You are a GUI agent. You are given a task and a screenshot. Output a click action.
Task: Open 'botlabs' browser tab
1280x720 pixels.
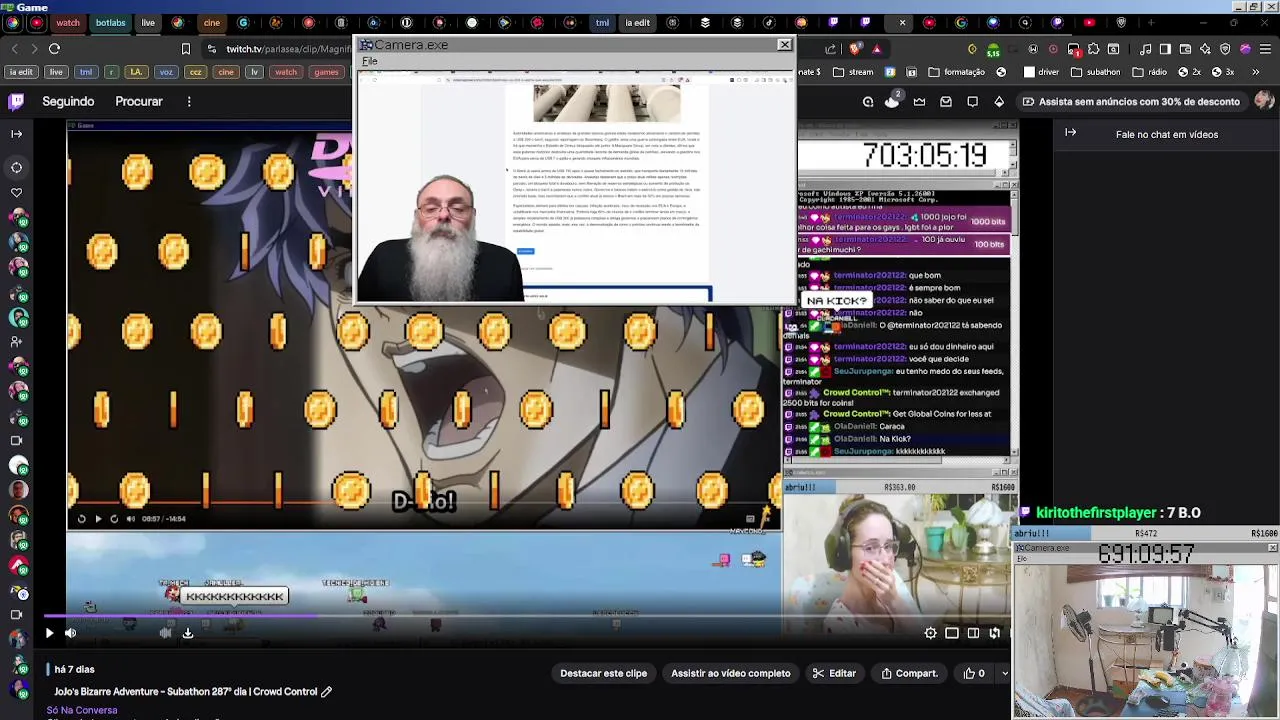point(110,22)
